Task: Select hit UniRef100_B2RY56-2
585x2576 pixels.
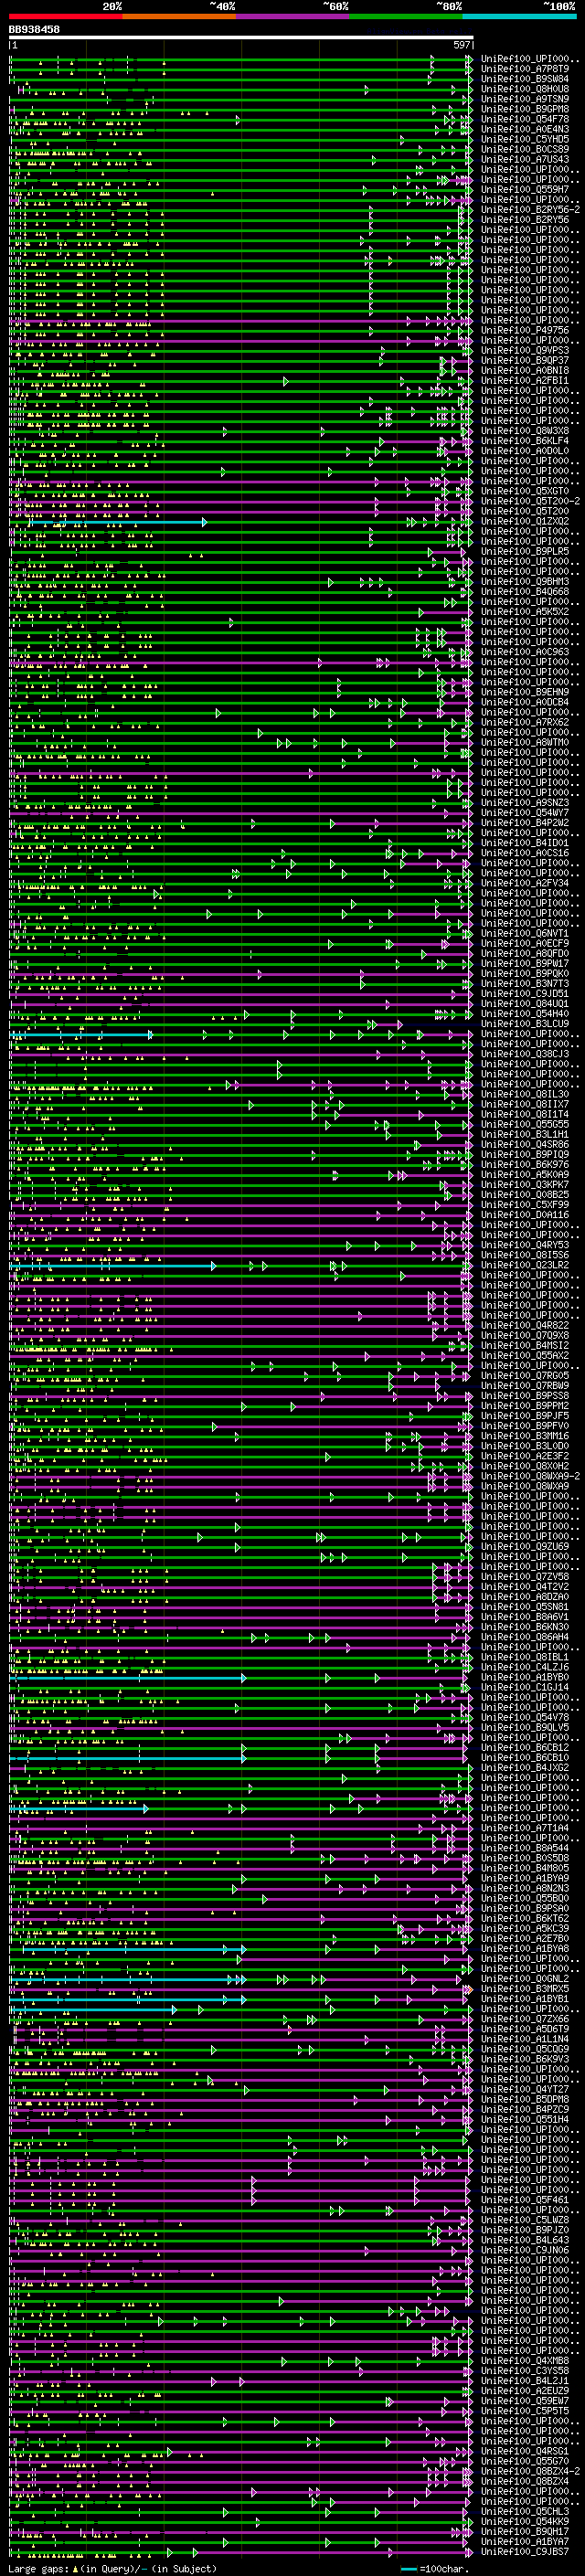Action: pos(530,210)
